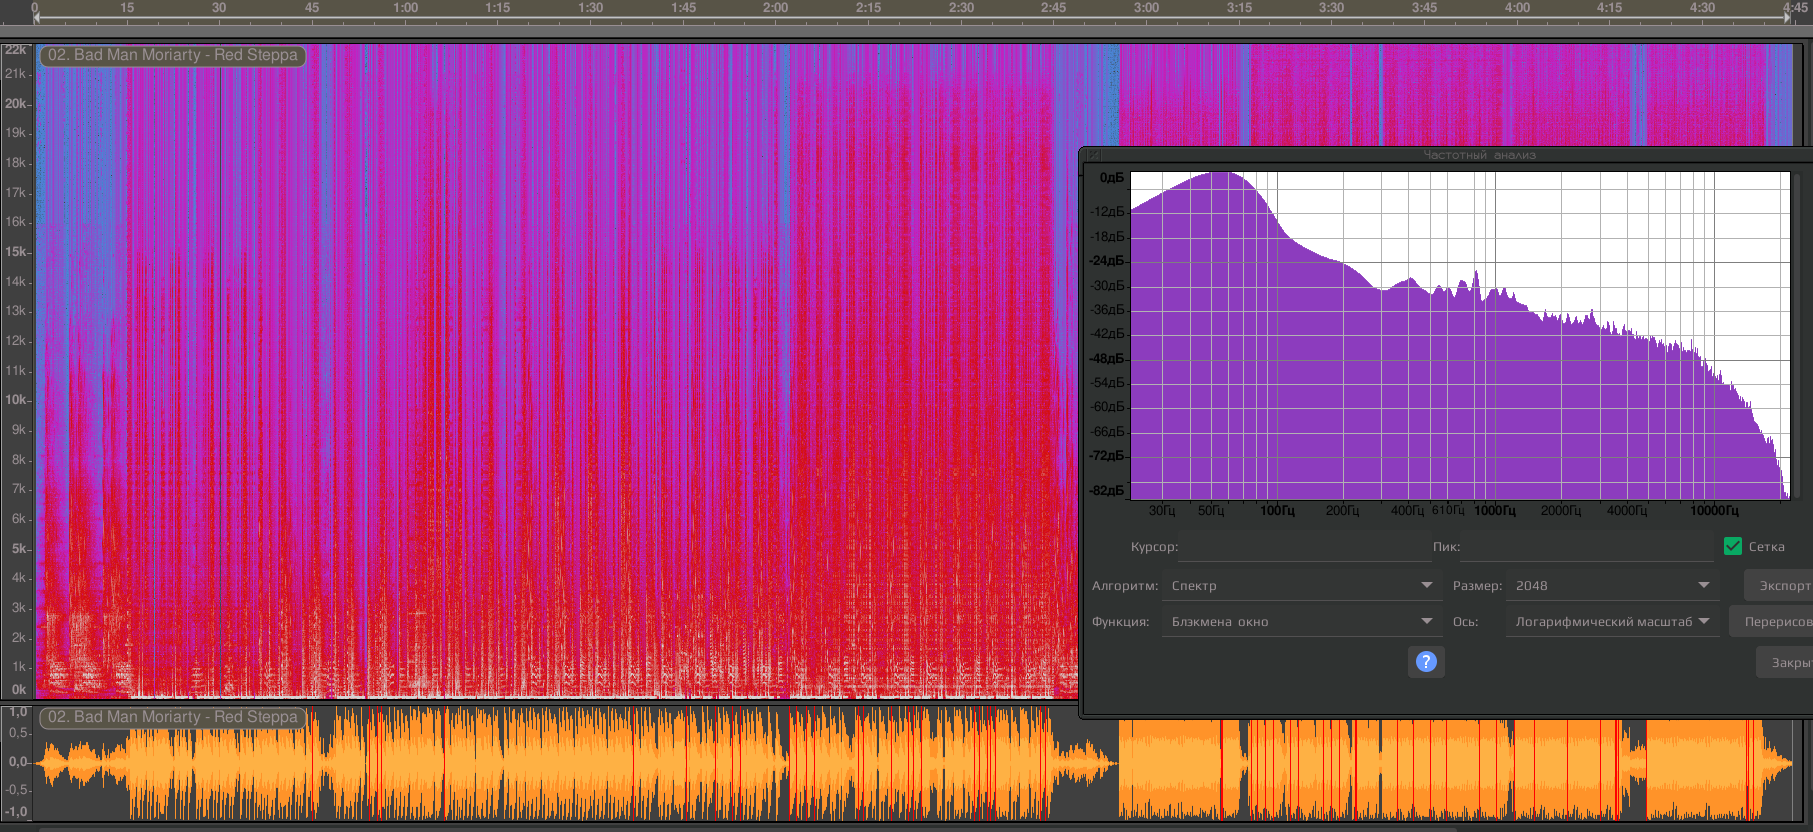The height and width of the screenshot is (832, 1813).
Task: Click the spectrogram track name label
Action: pyautogui.click(x=173, y=55)
